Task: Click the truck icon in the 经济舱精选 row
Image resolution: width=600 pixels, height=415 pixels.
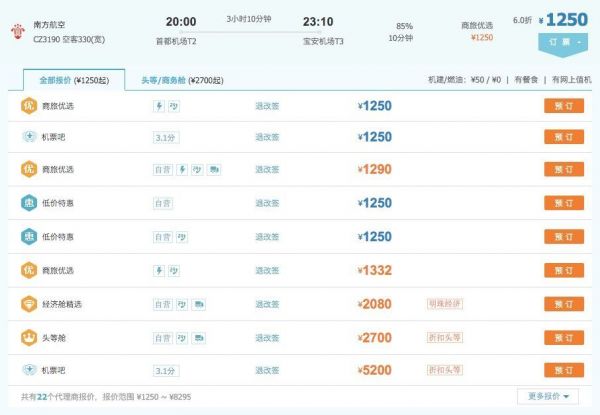Action: (199, 304)
